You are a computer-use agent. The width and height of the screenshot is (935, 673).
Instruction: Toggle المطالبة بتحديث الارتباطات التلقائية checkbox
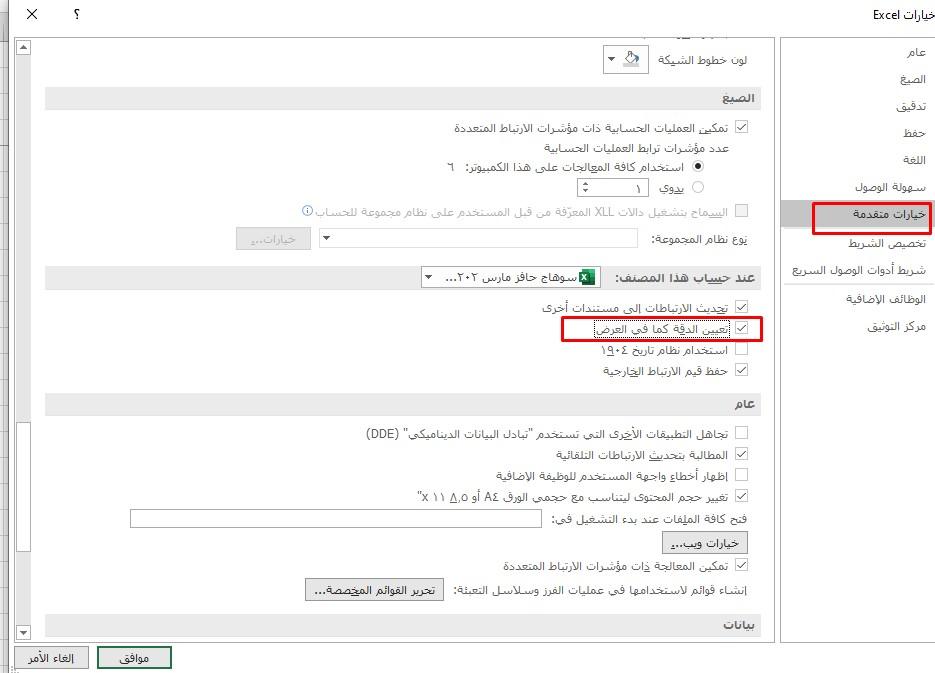[x=741, y=454]
